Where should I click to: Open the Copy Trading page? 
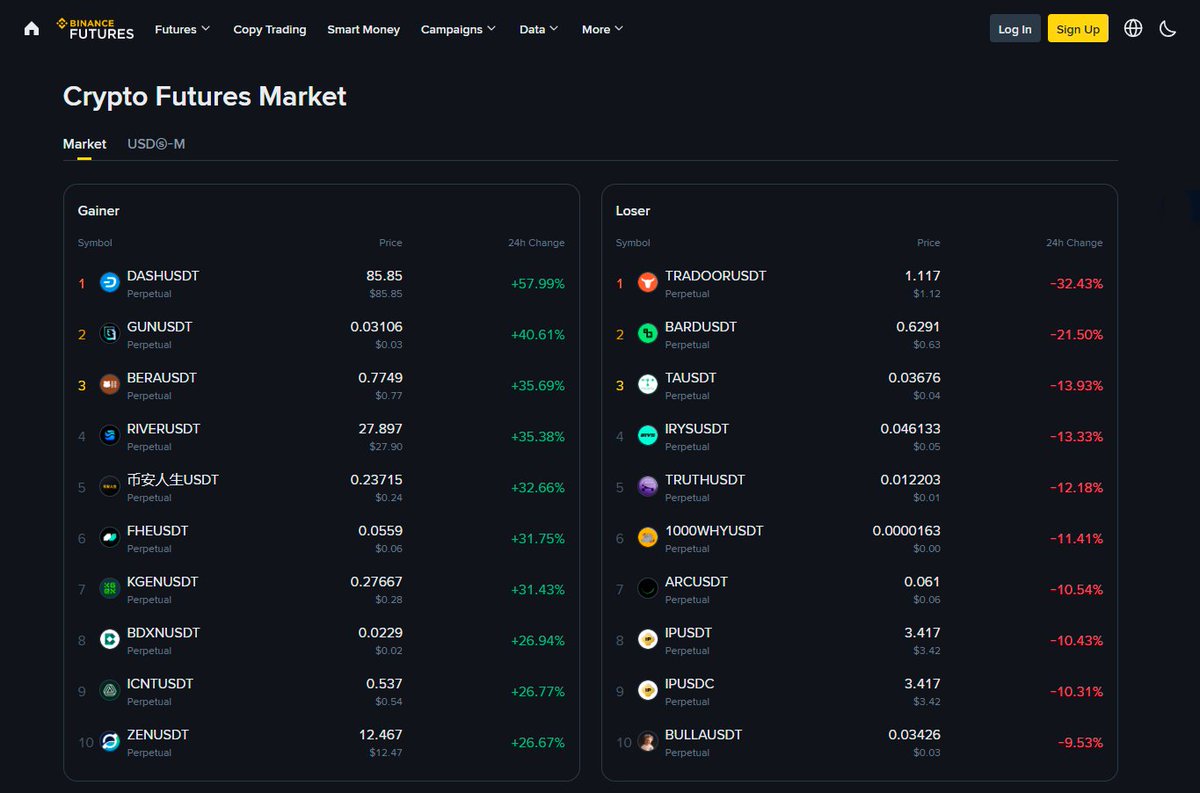(x=269, y=29)
